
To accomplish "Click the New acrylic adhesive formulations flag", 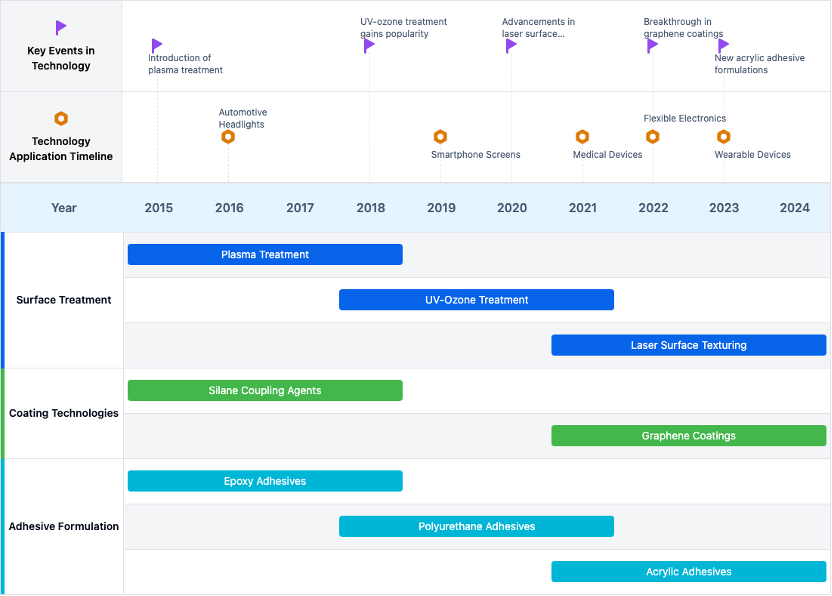I will click(723, 45).
